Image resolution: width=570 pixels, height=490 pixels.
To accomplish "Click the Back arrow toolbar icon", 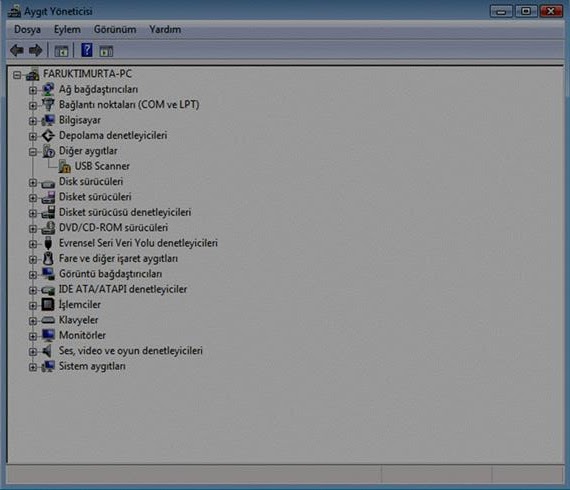I will [x=17, y=50].
